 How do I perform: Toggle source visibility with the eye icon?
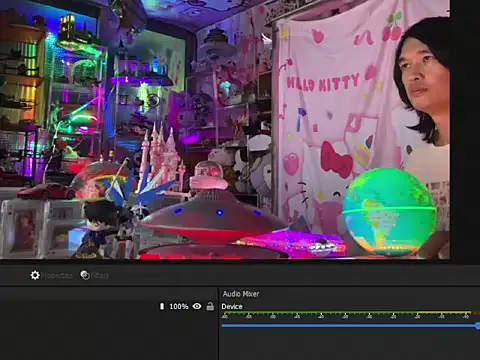[x=197, y=306]
